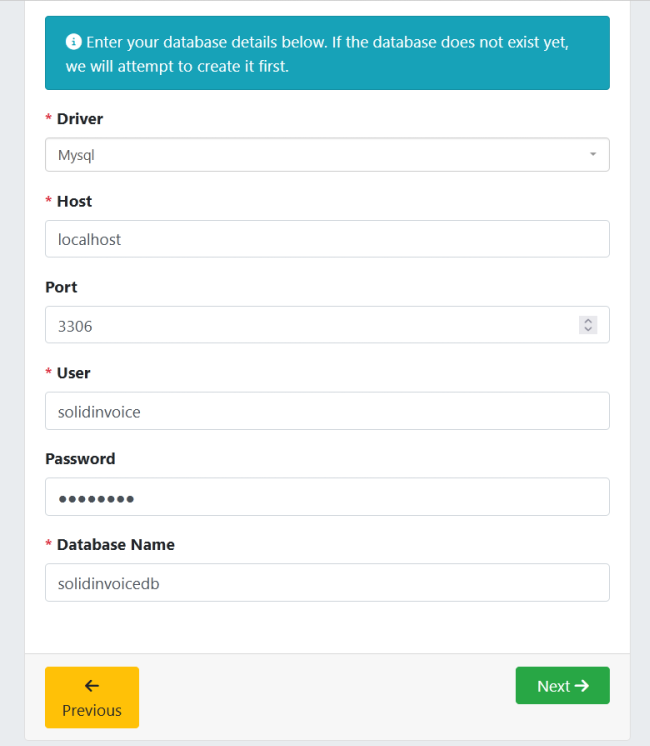Viewport: 650px width, 746px height.
Task: Decrease the Port value with the down arrow
Action: point(588,329)
